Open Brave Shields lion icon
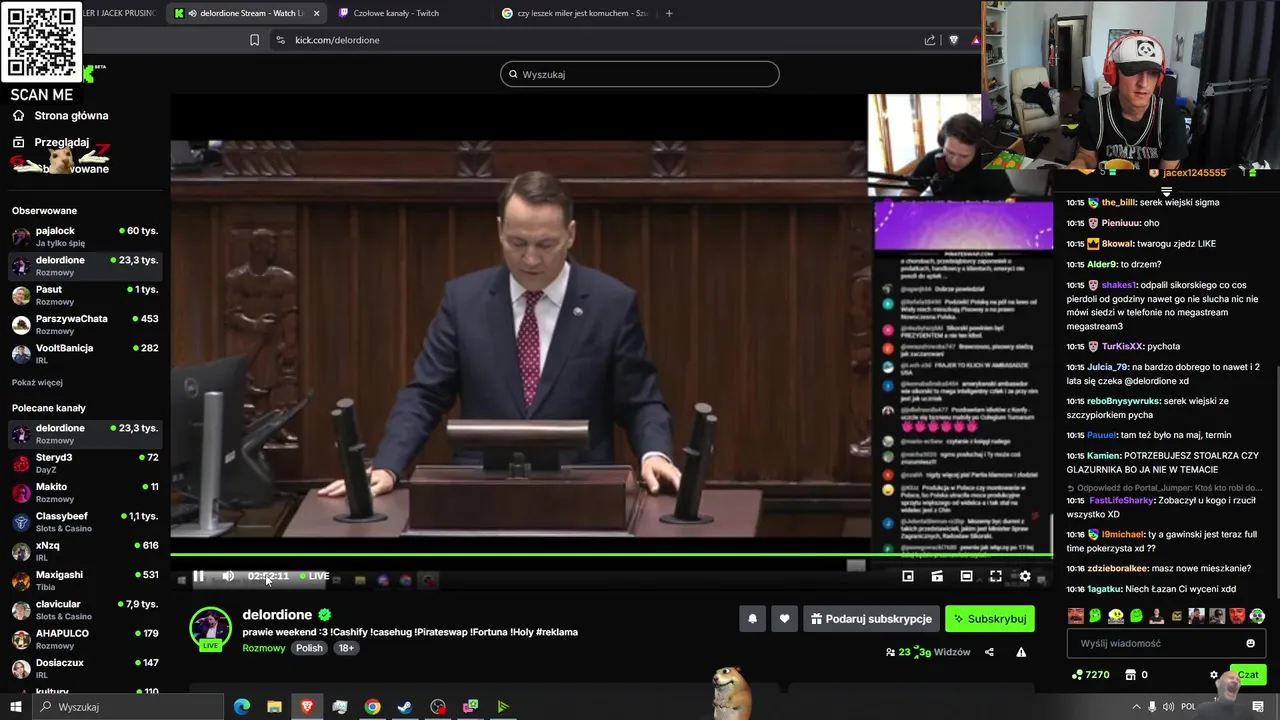 953,40
